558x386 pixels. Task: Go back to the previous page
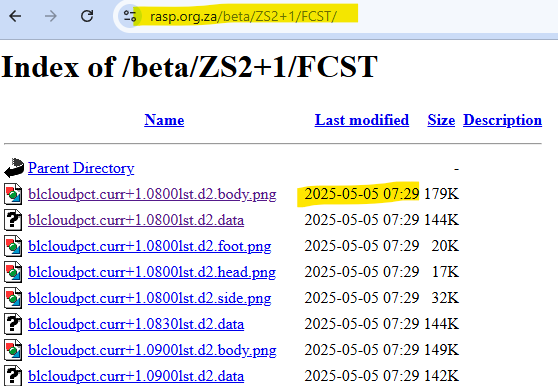15,16
